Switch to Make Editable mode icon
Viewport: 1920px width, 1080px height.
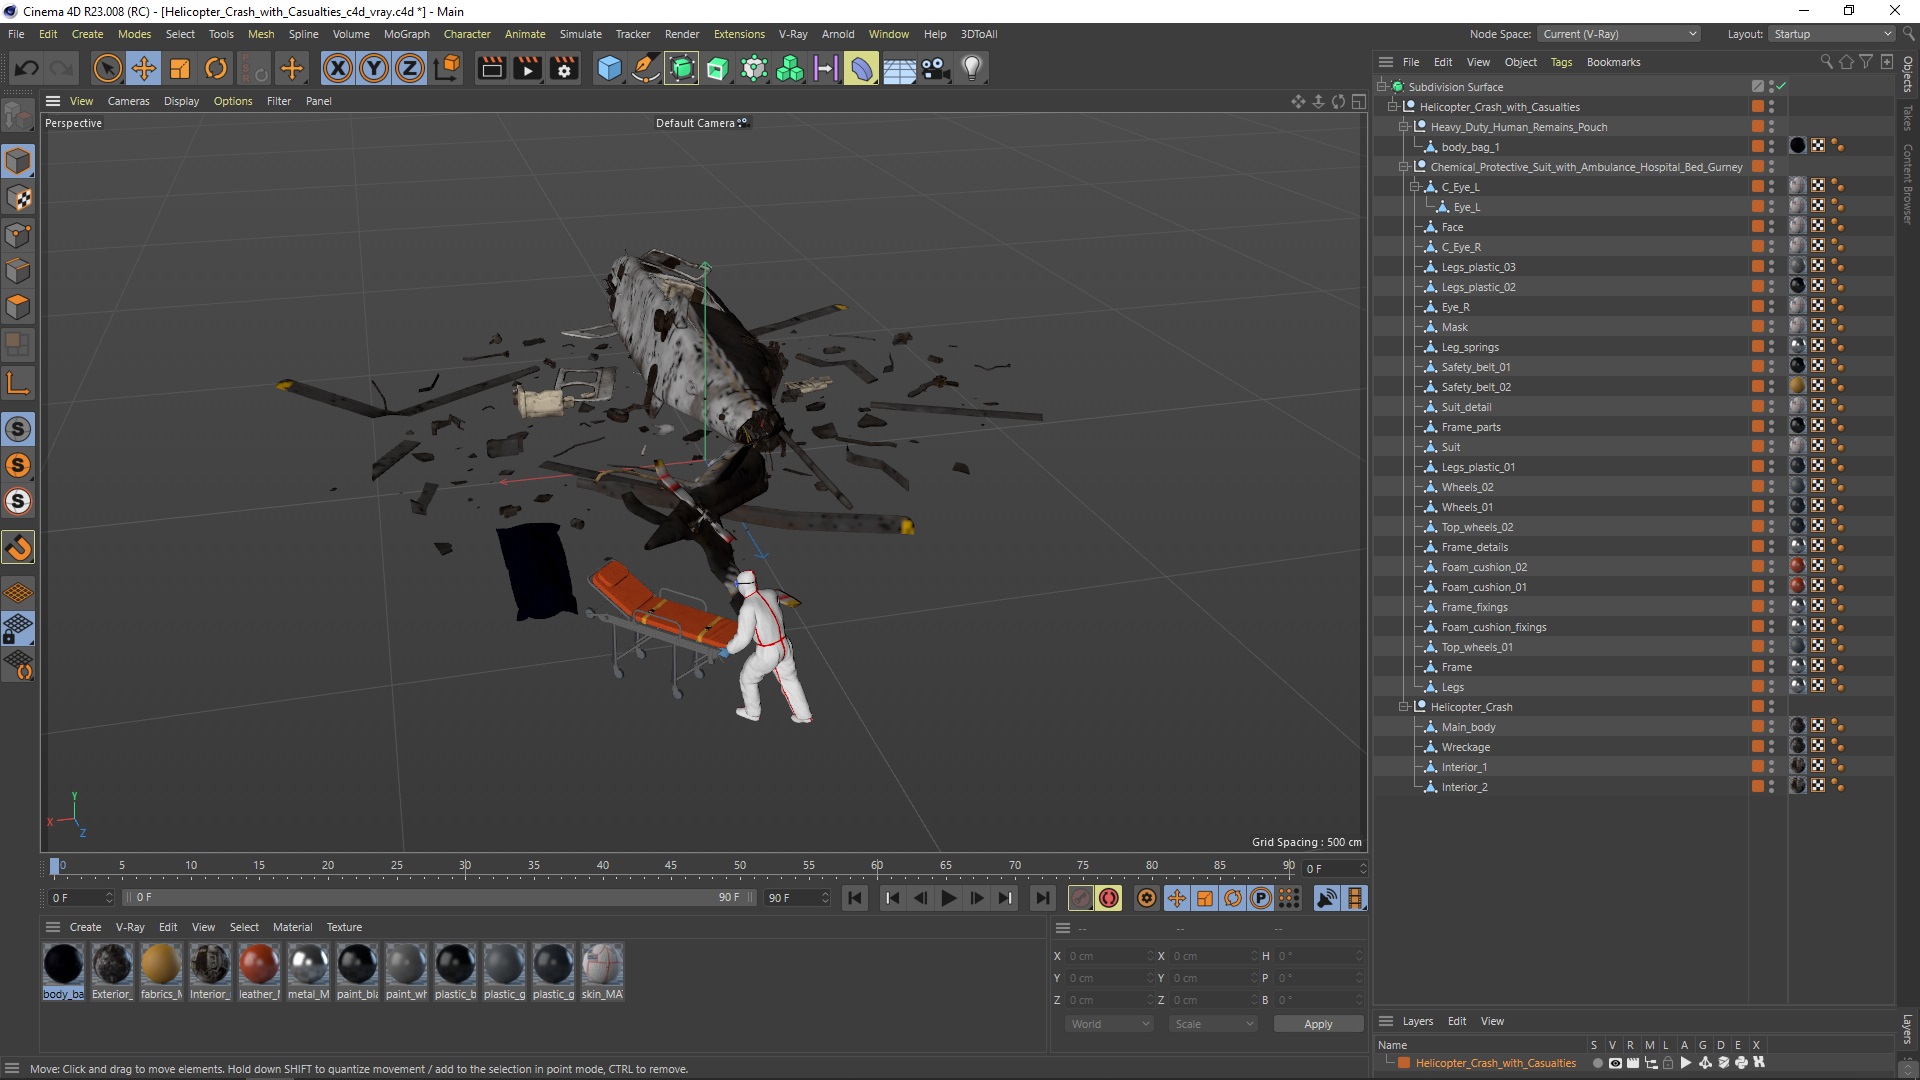pyautogui.click(x=18, y=117)
